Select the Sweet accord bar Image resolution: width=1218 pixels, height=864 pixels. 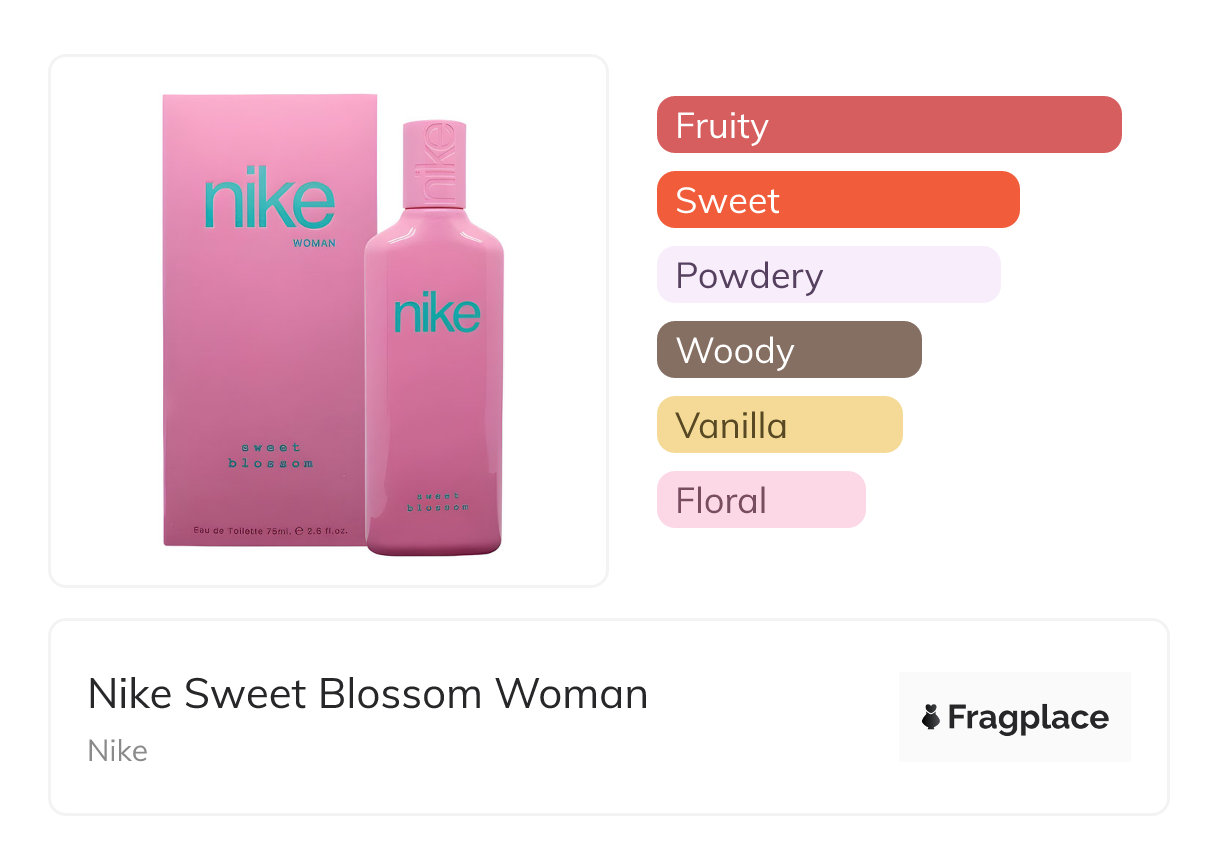point(837,200)
